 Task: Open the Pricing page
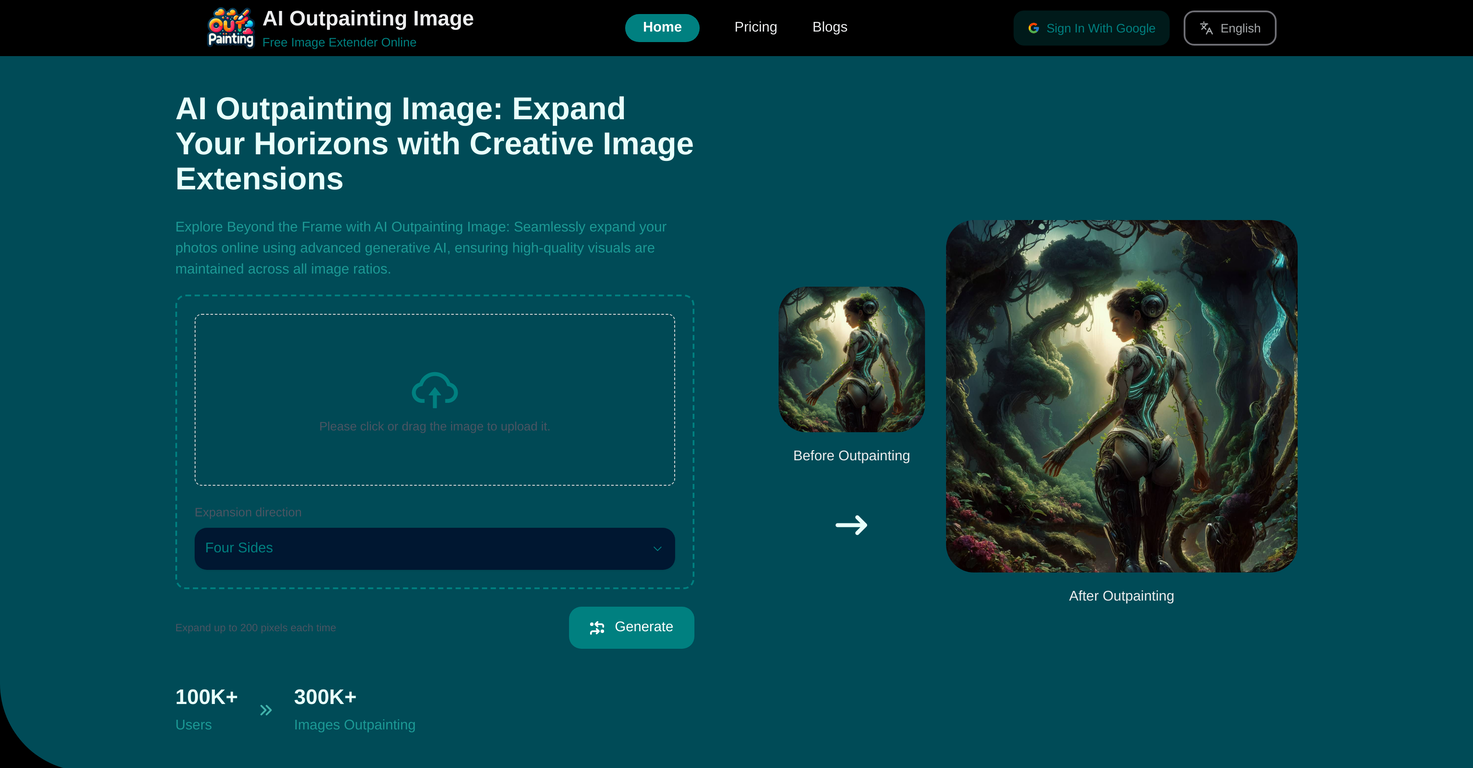[x=755, y=27]
